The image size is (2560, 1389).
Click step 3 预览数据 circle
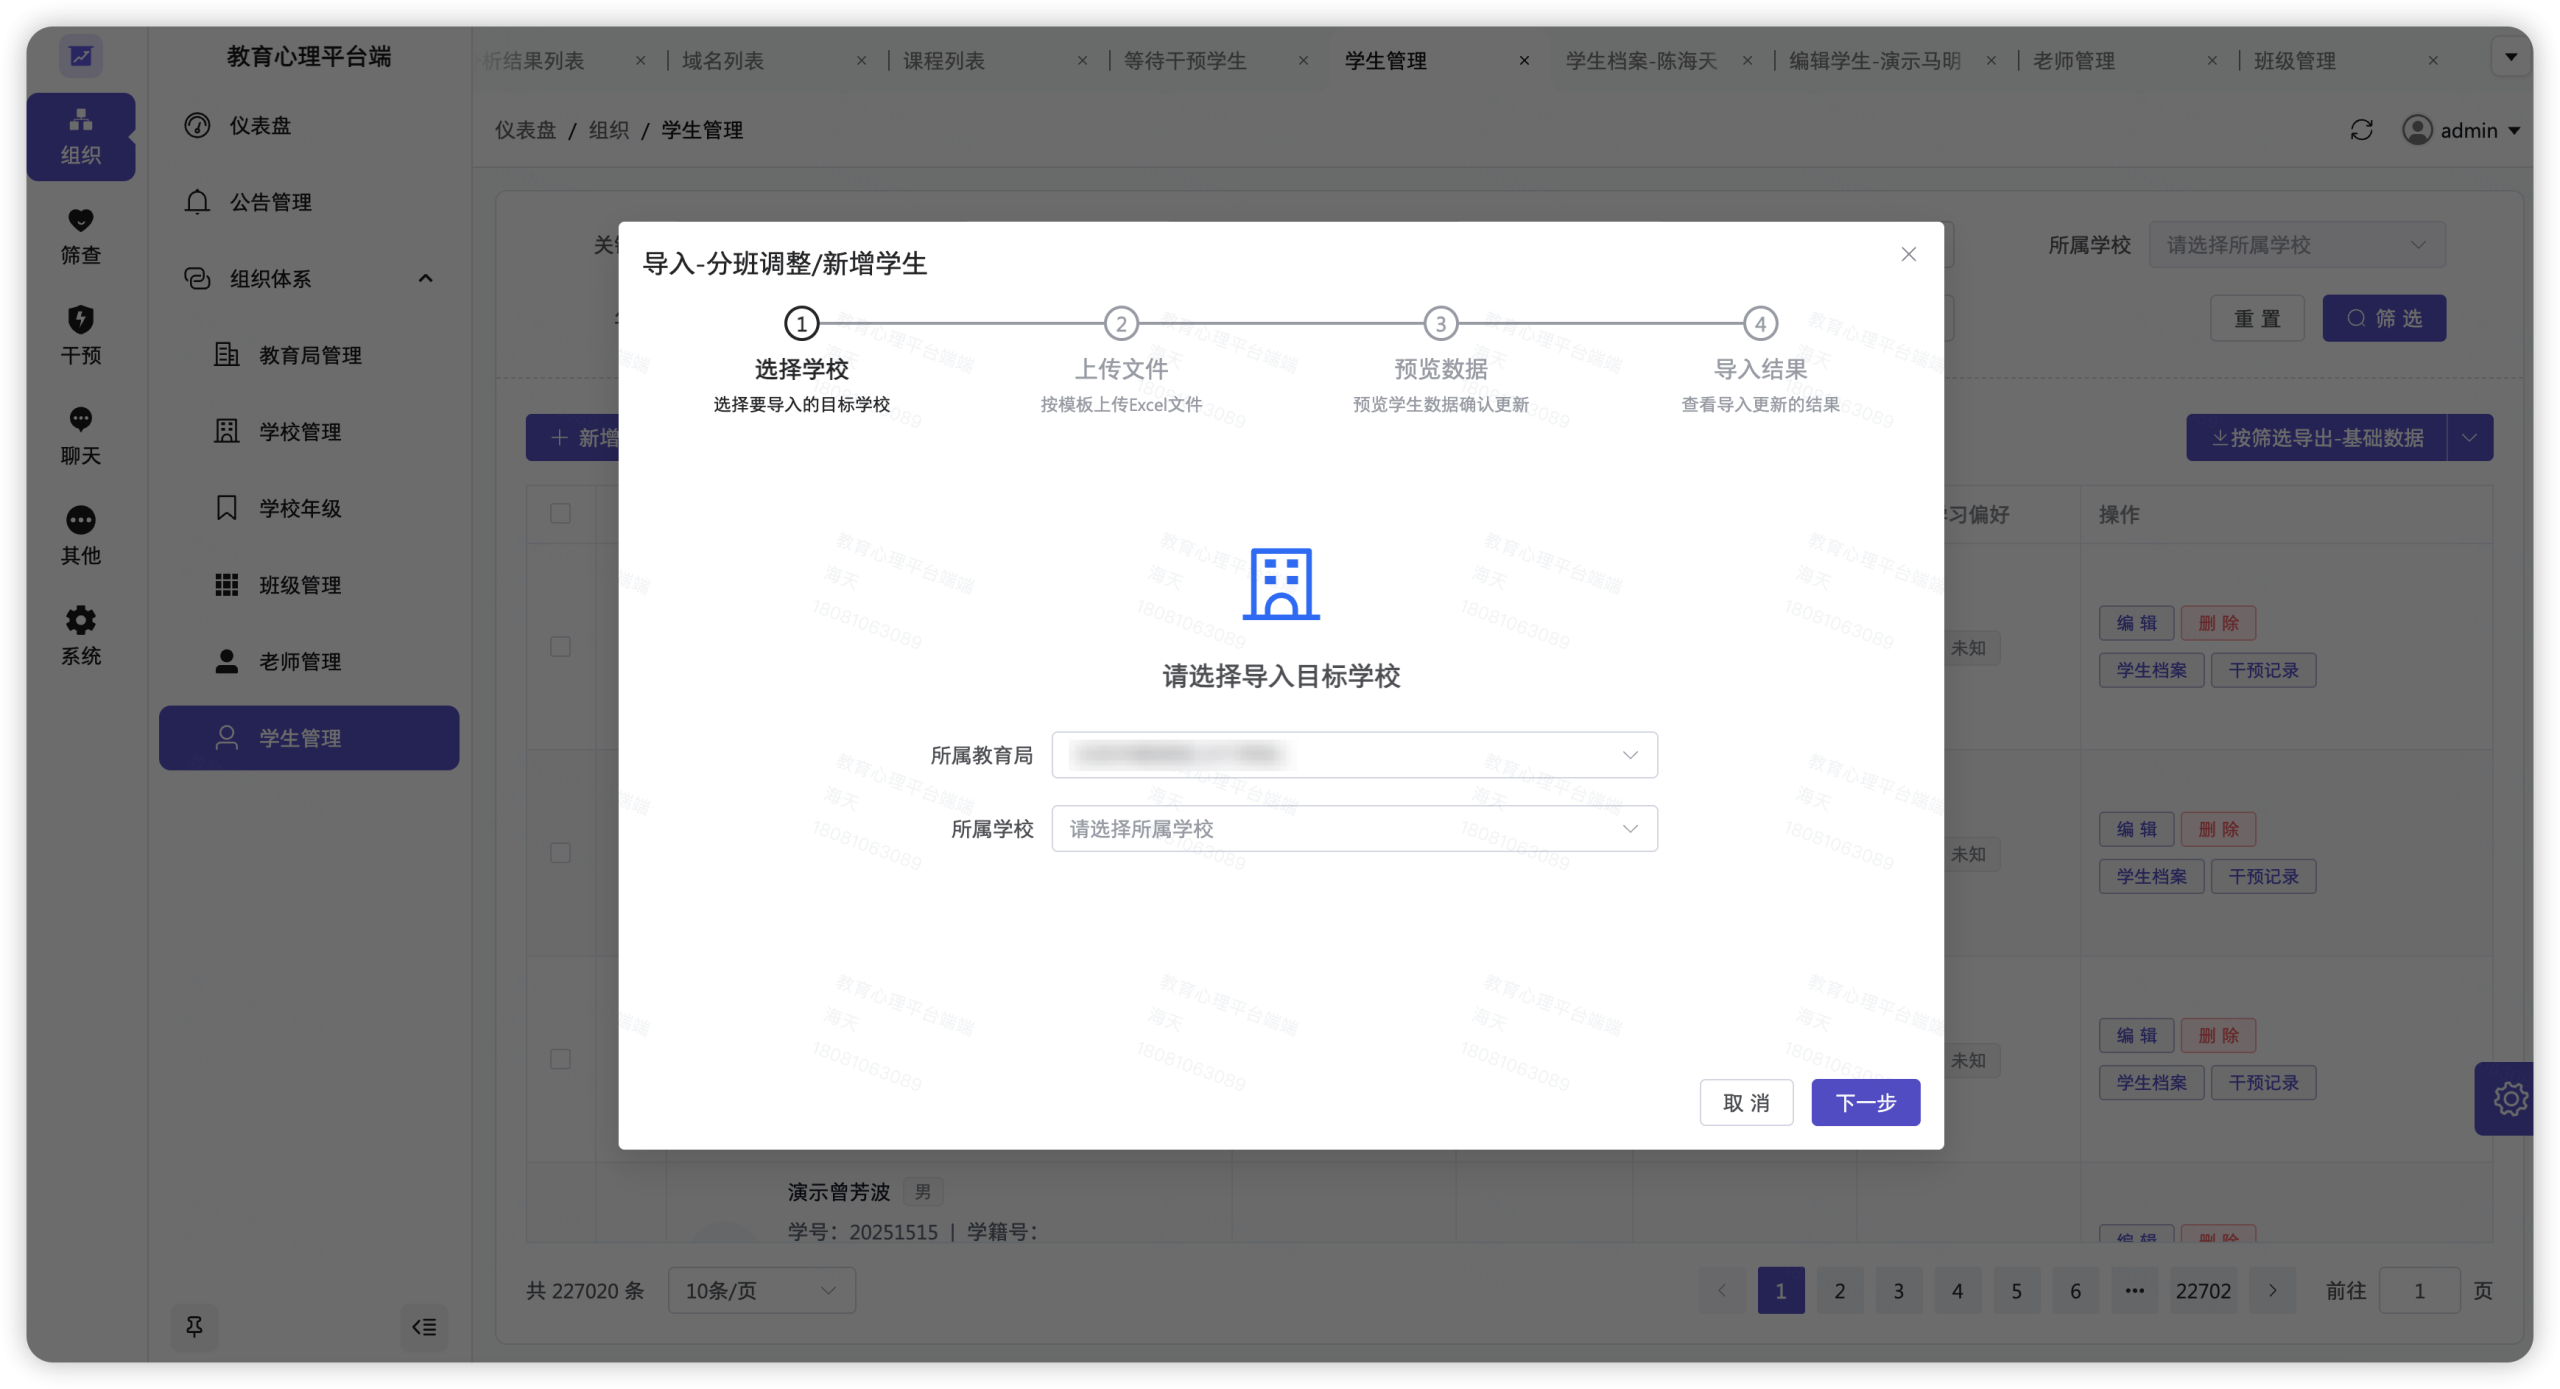click(1440, 323)
